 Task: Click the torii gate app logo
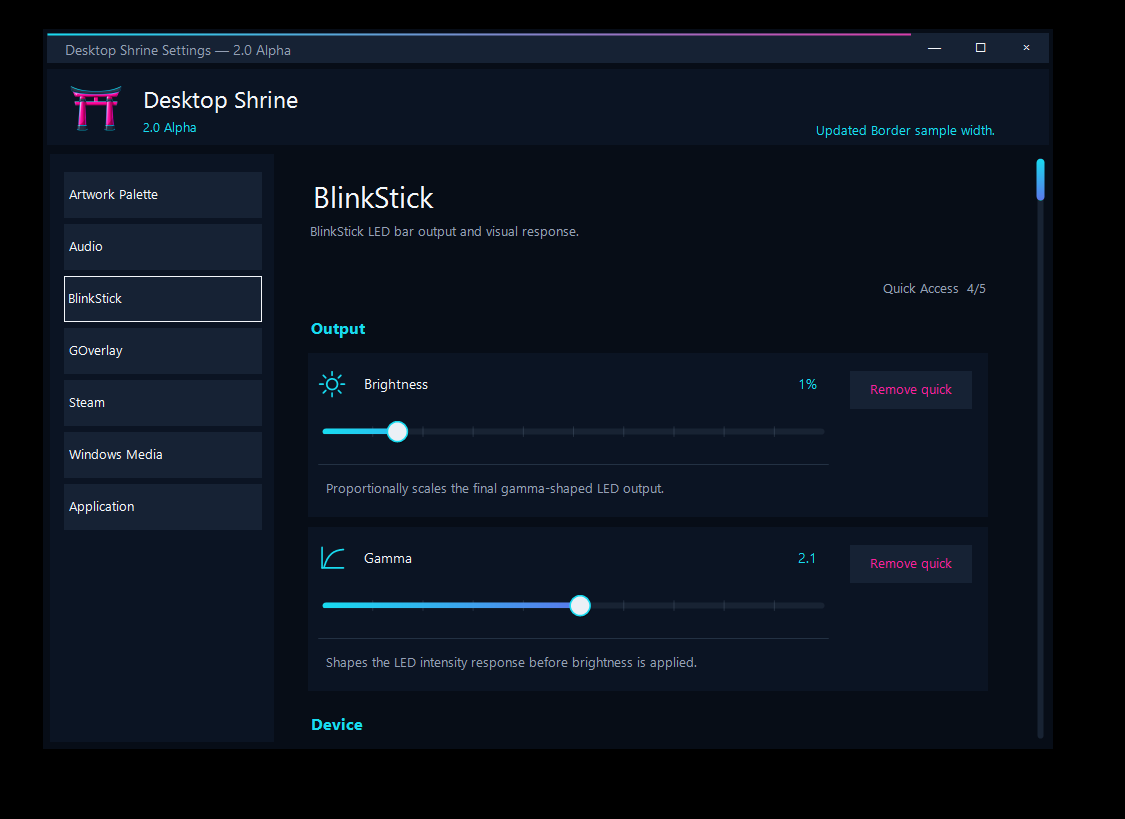pos(95,108)
